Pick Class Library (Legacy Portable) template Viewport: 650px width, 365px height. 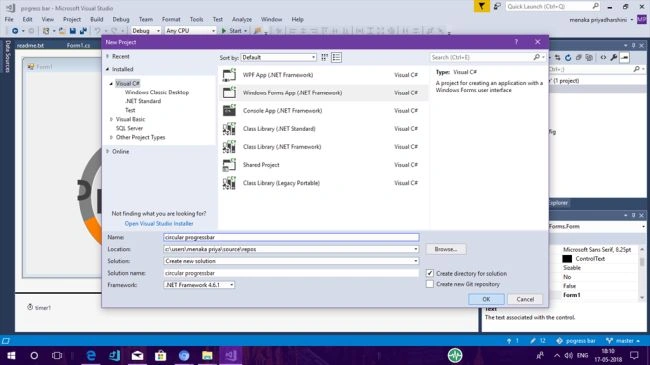323,183
